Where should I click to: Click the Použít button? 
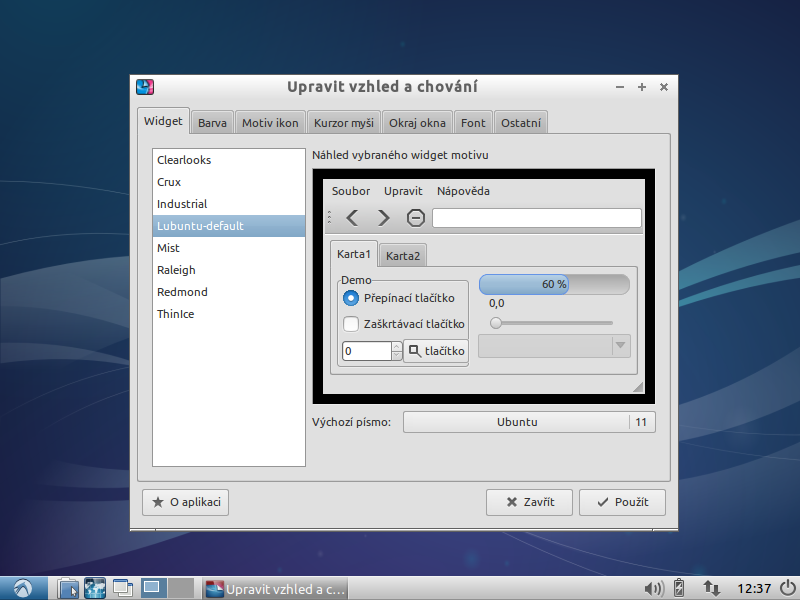[622, 502]
